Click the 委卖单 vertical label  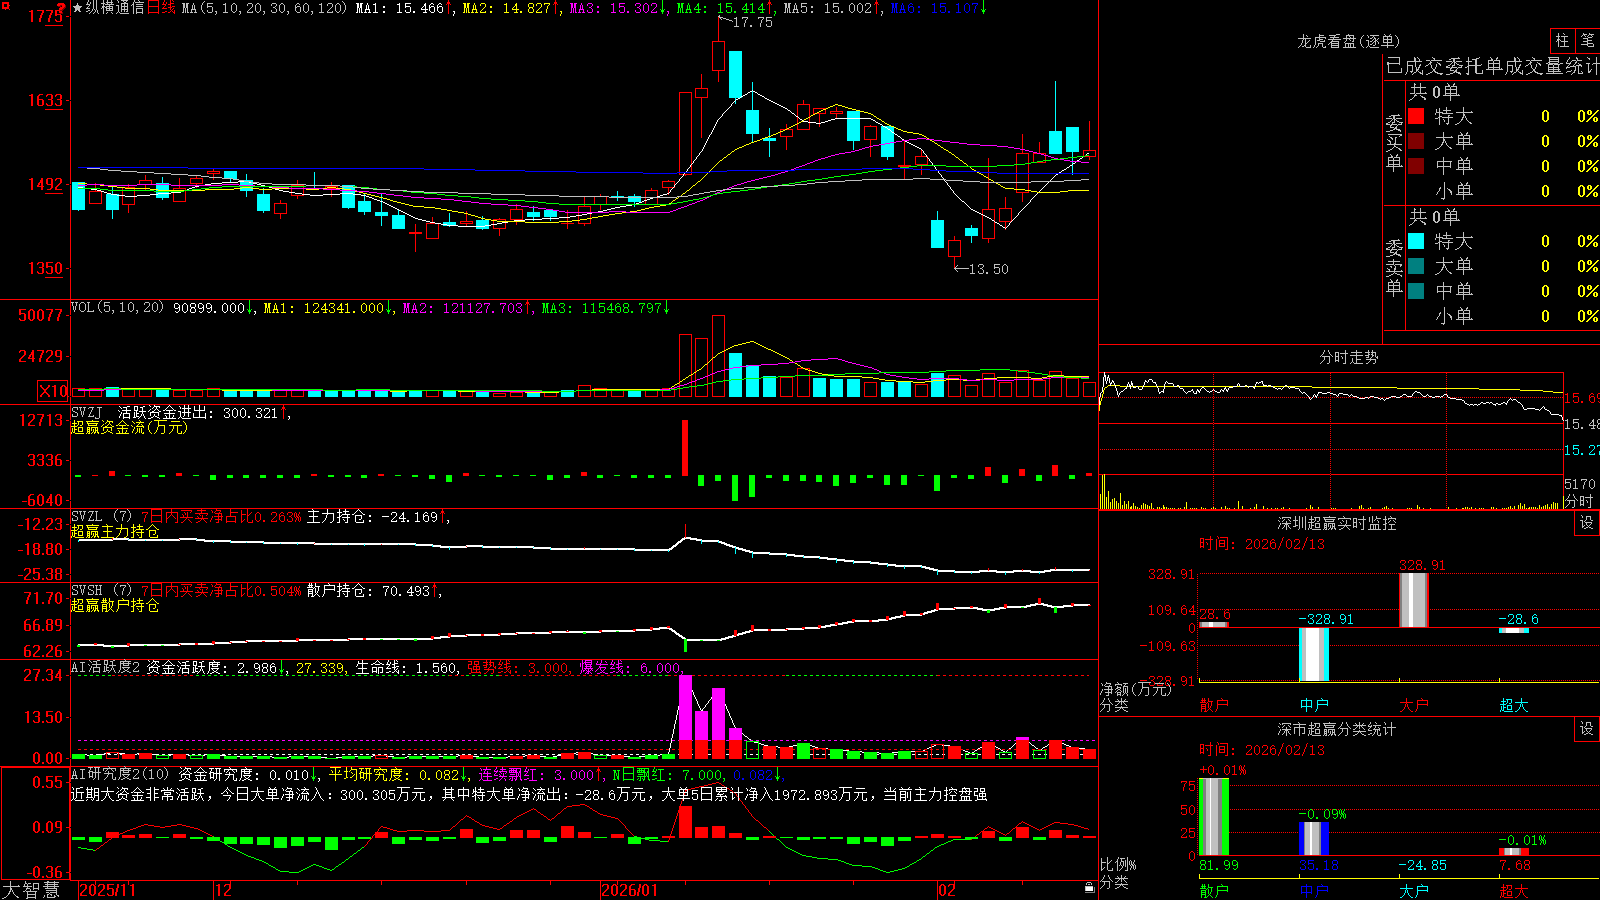pos(1394,267)
